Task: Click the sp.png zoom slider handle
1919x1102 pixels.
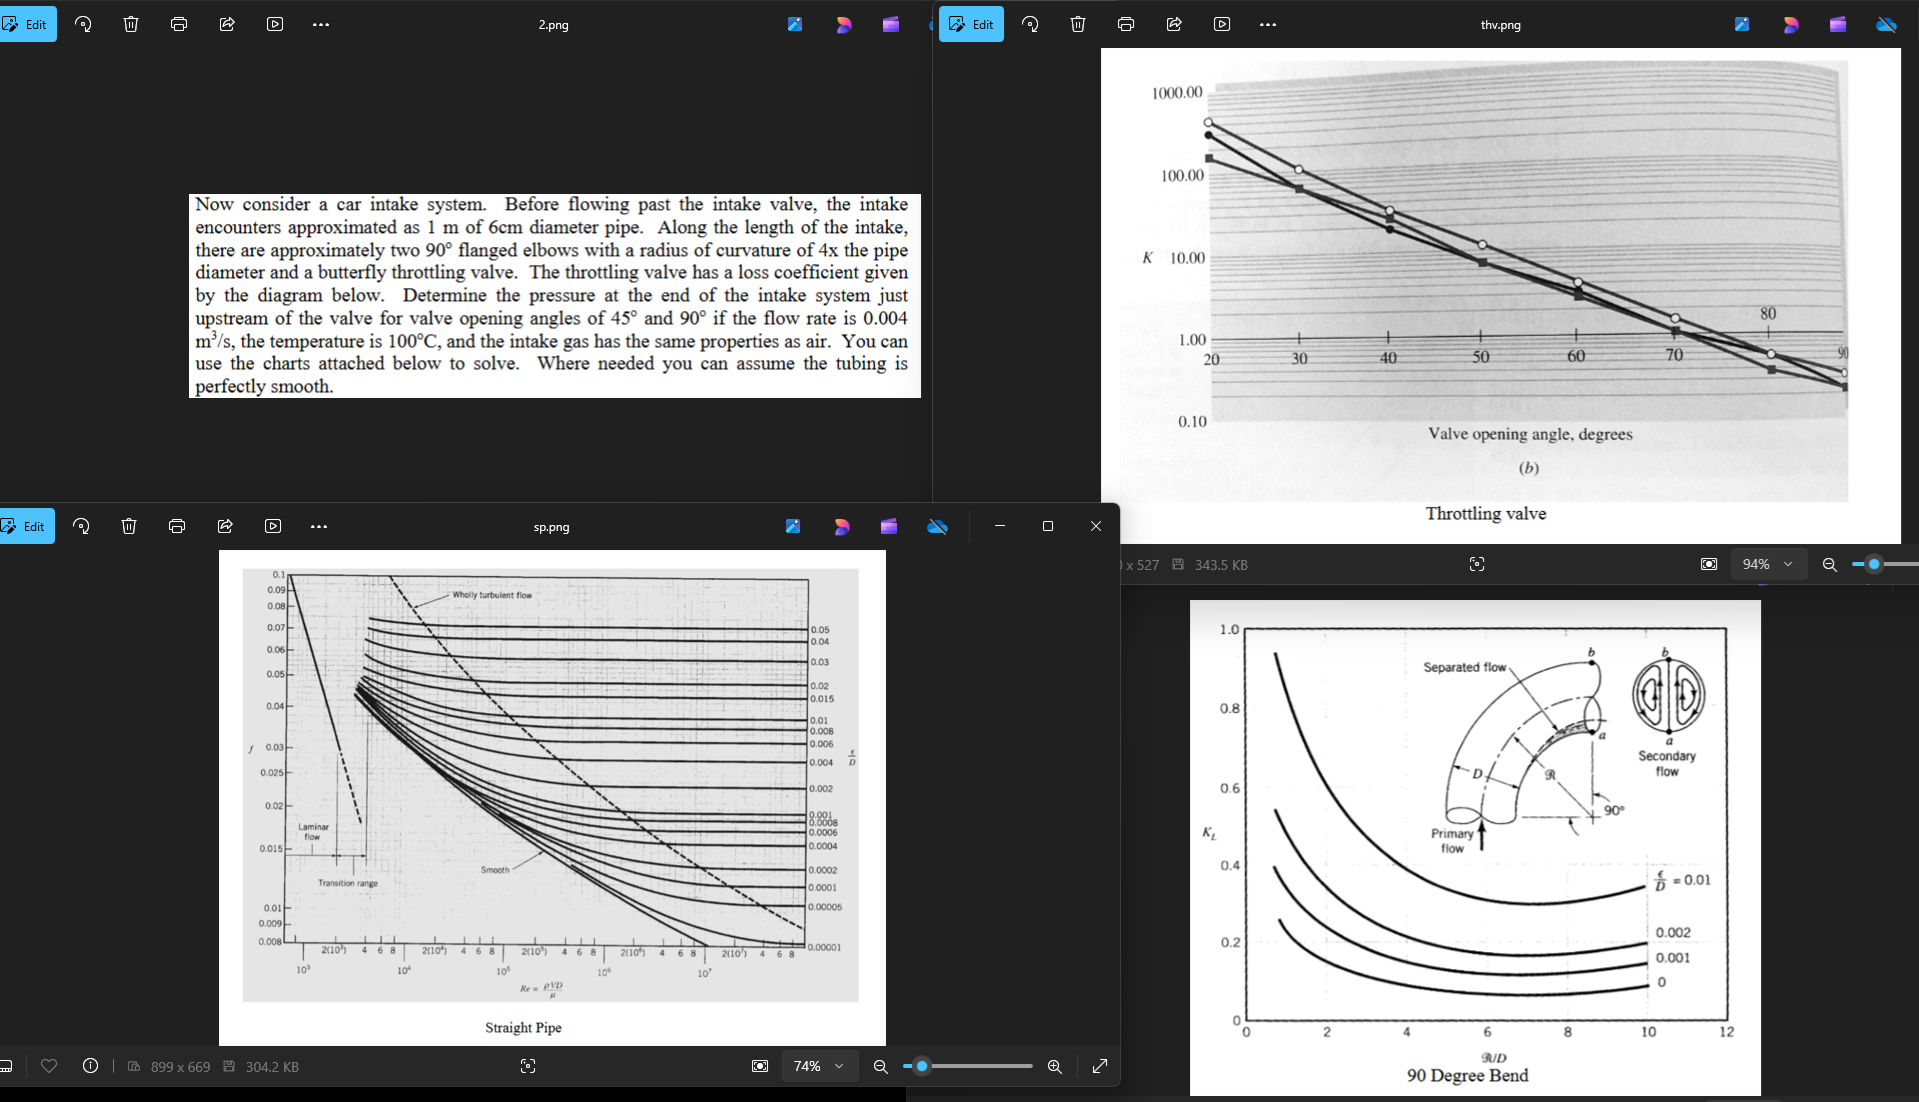Action: coord(922,1066)
